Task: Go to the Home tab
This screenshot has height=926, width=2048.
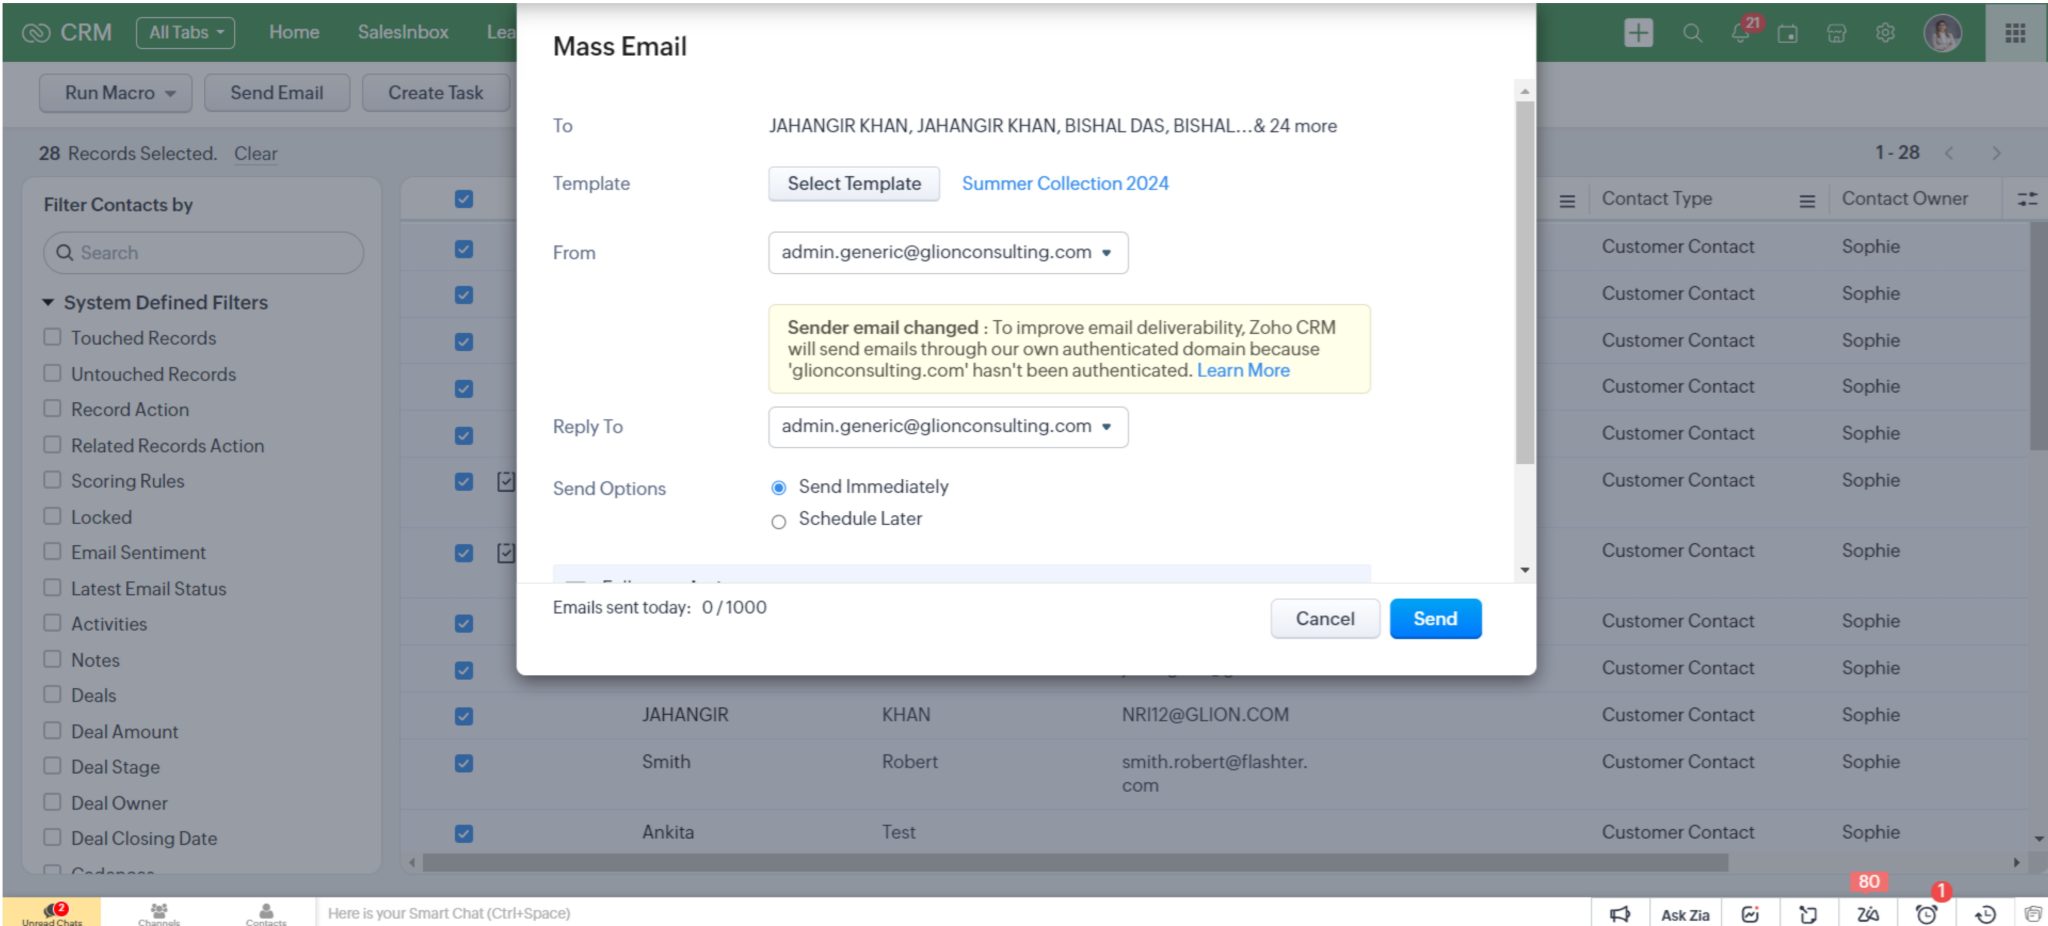Action: click(294, 32)
